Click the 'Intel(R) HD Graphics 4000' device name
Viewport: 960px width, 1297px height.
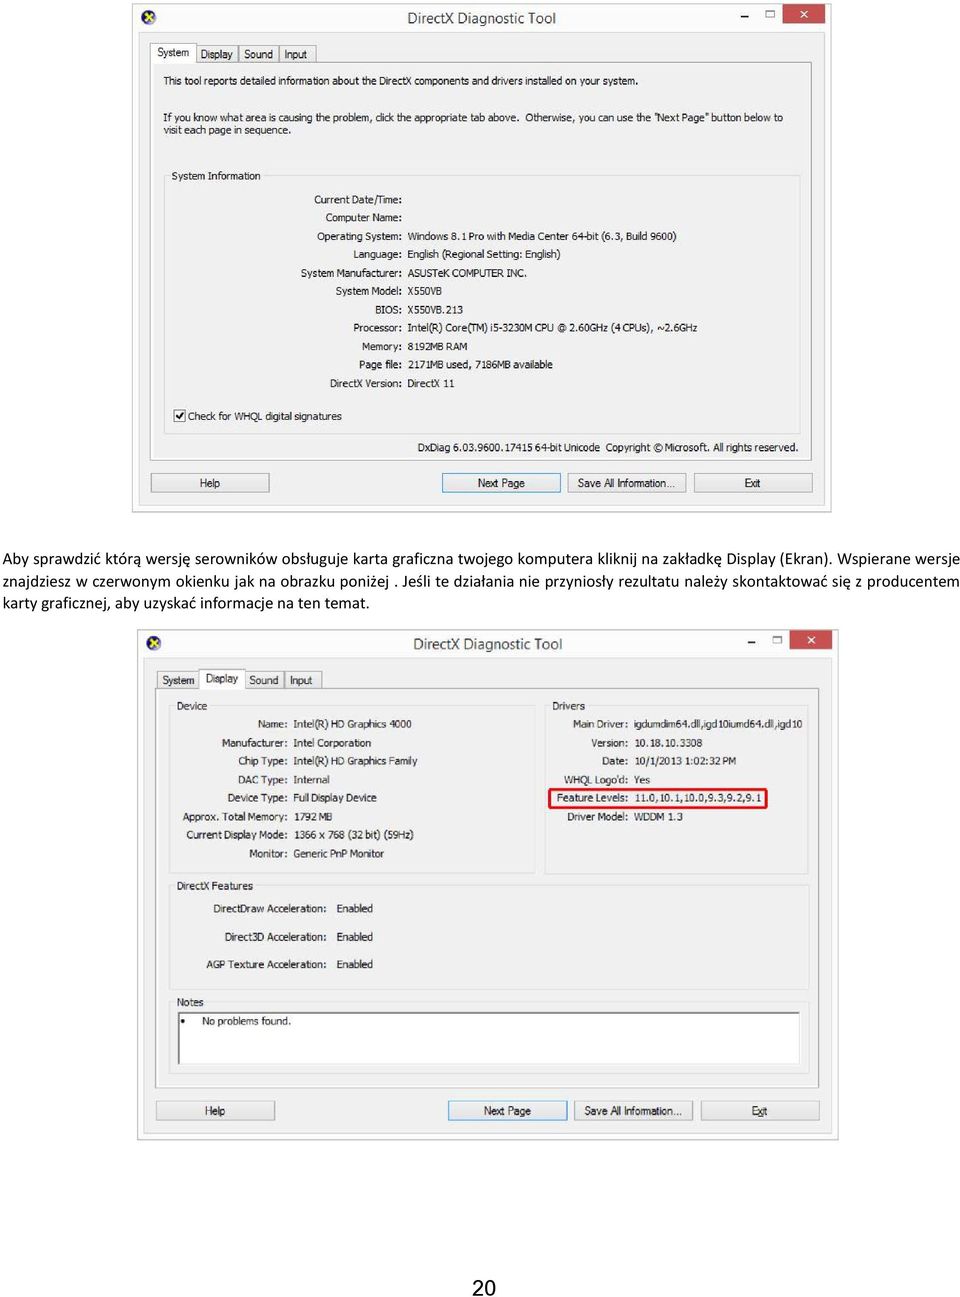pyautogui.click(x=352, y=724)
